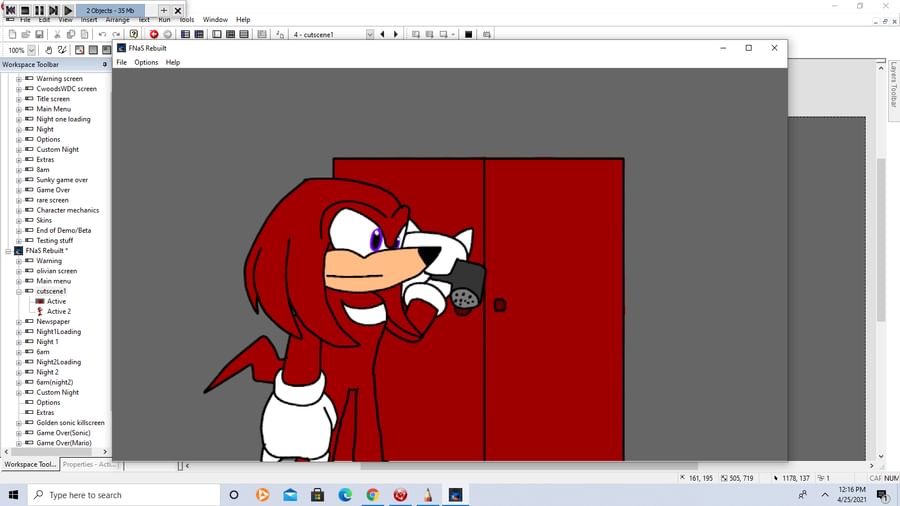The image size is (900, 506).
Task: Pin the Workspace Toolbar panel
Action: coord(104,64)
